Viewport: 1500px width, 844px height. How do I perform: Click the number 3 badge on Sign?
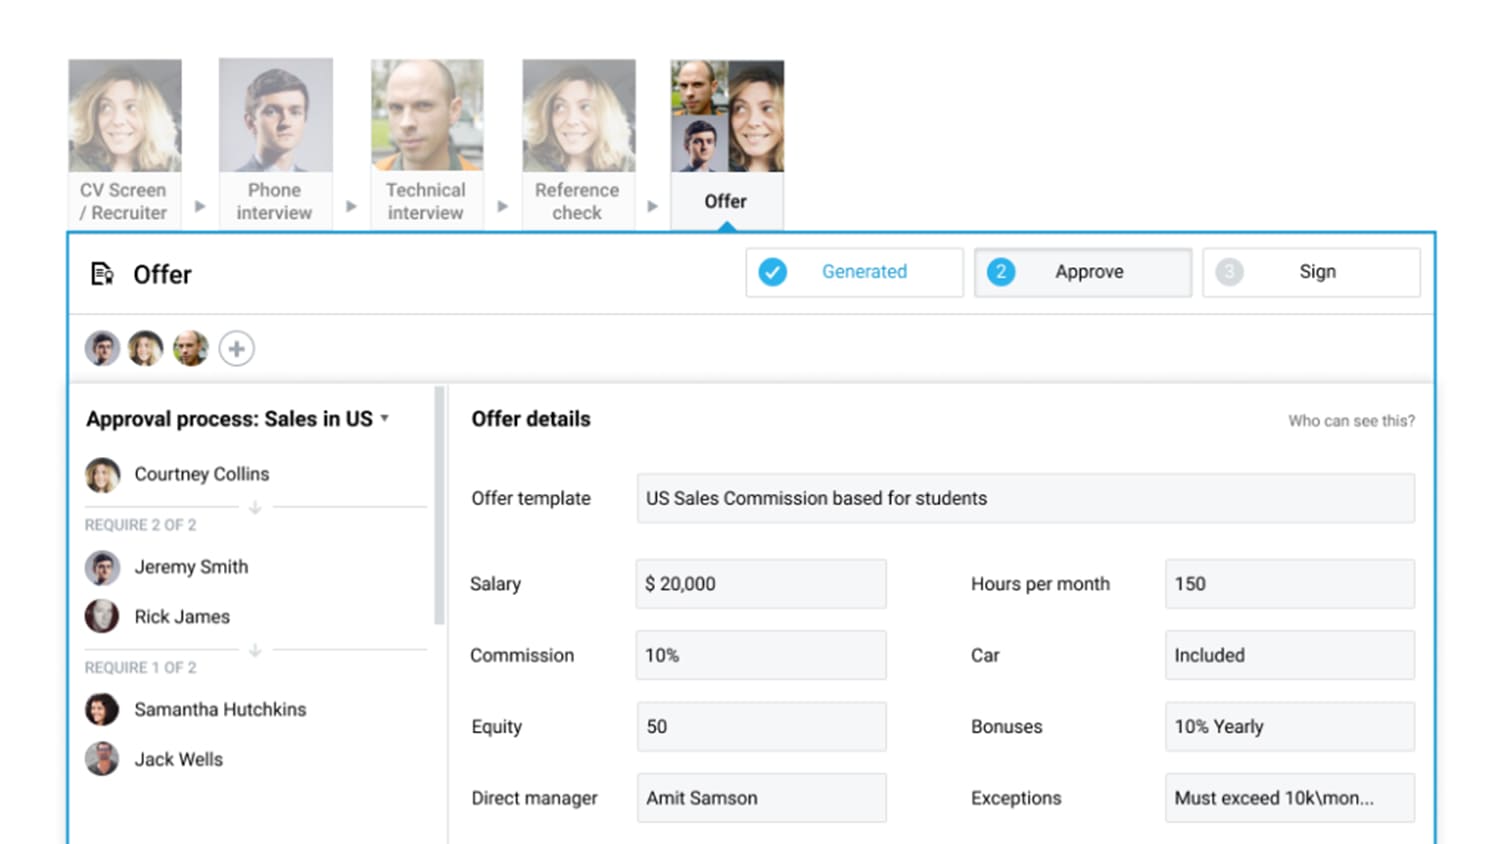click(x=1229, y=272)
